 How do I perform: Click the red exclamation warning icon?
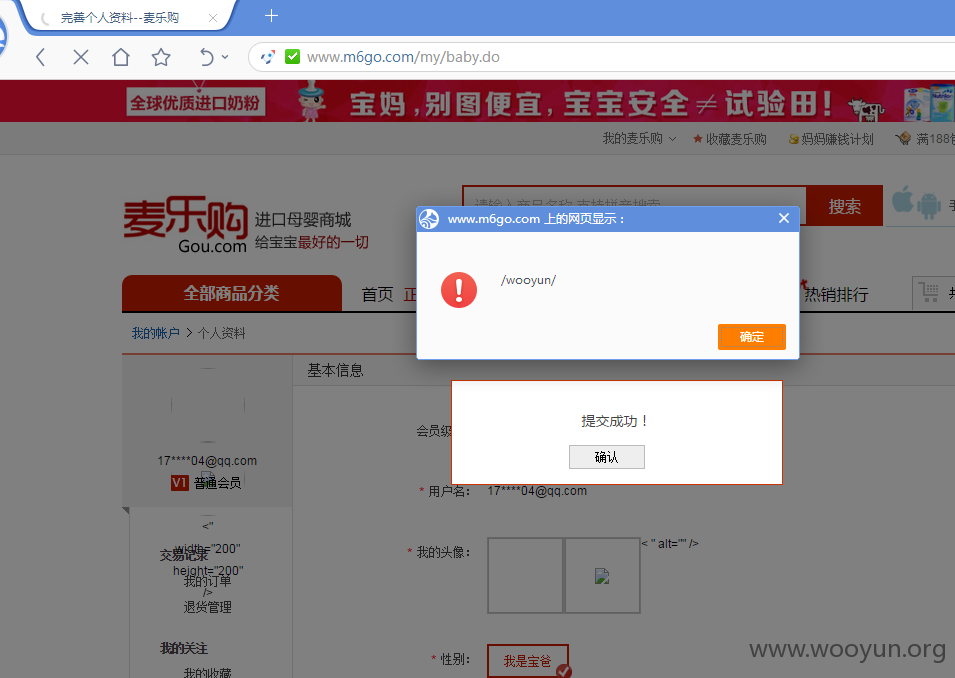pyautogui.click(x=459, y=290)
